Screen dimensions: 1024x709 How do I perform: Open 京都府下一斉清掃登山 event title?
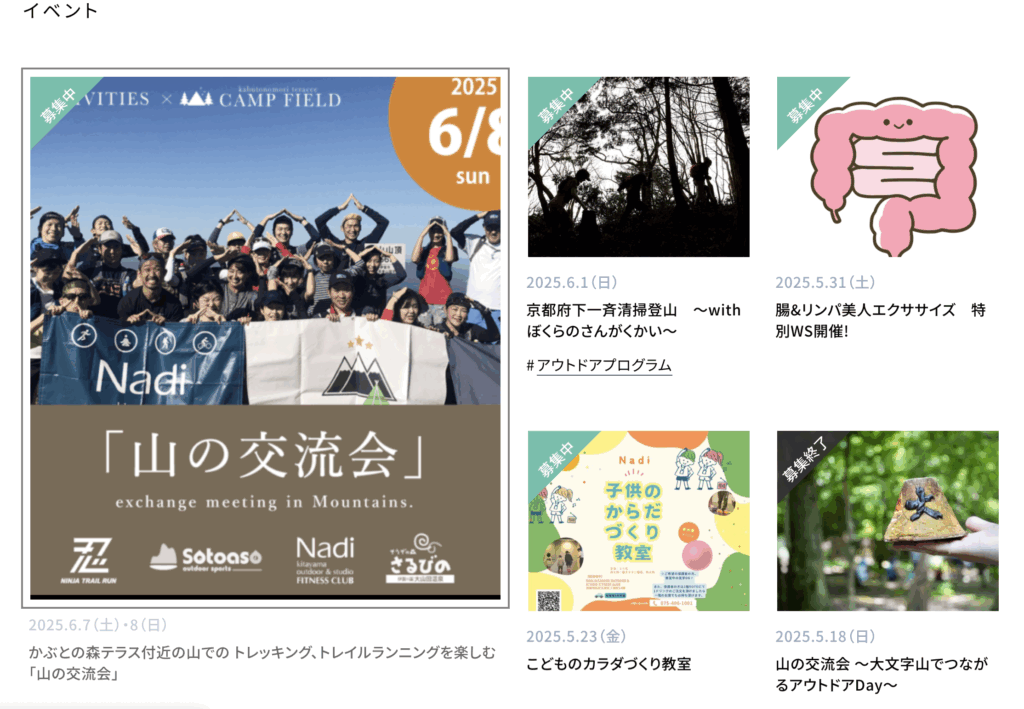pyautogui.click(x=633, y=320)
